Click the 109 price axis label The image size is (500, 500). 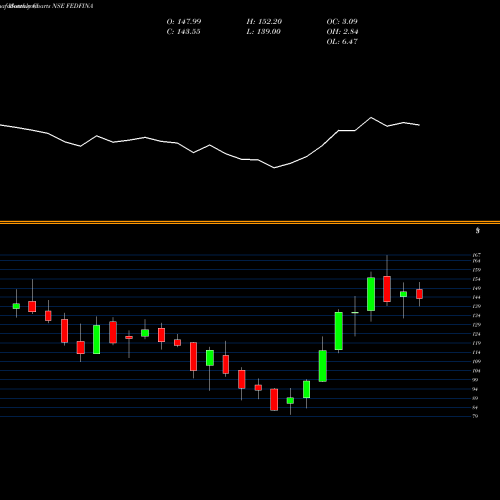[x=477, y=361]
